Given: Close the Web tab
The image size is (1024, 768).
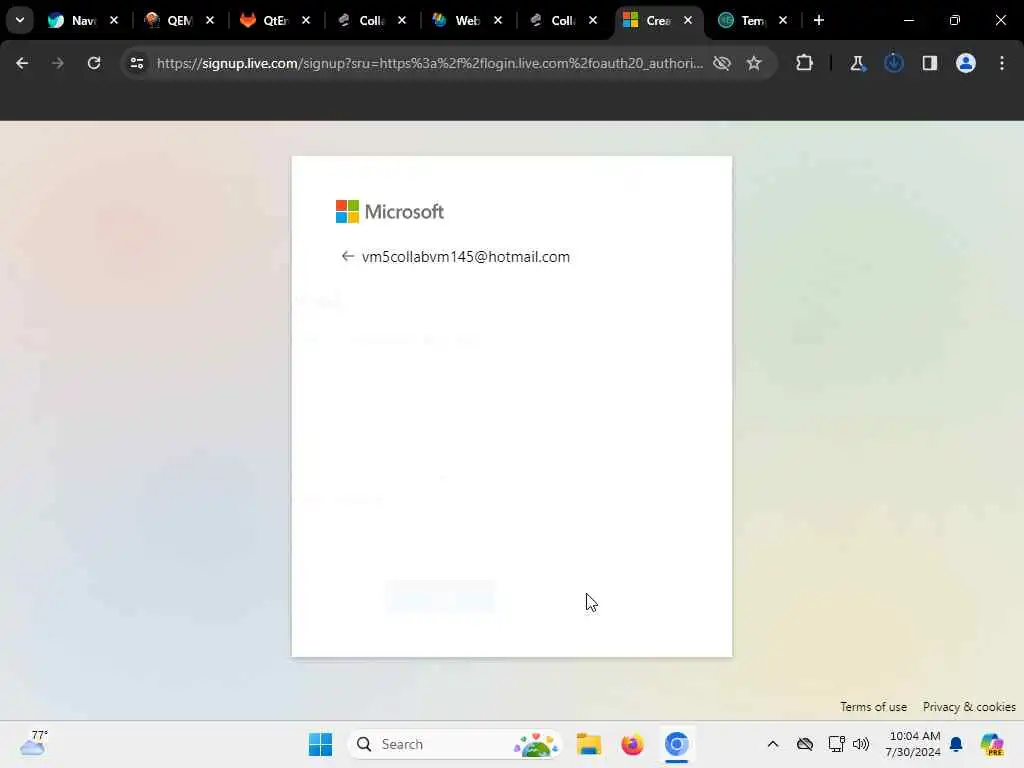Looking at the screenshot, I should point(498,20).
